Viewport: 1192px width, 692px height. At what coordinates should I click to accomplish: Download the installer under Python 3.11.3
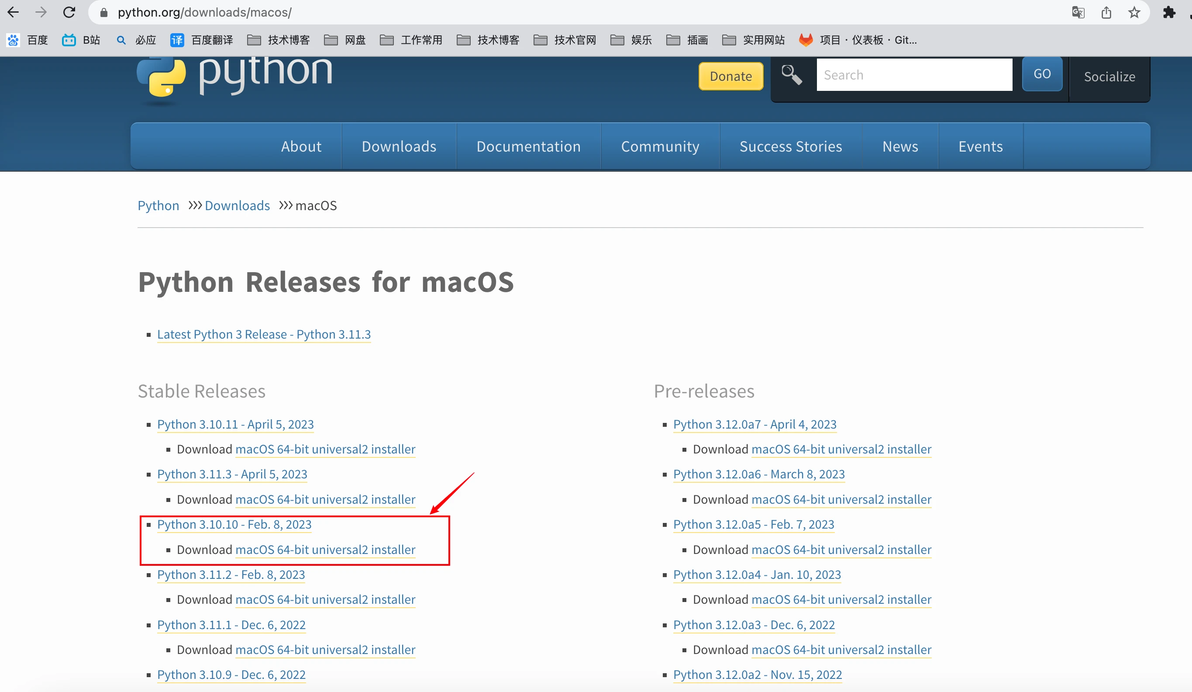[x=325, y=500]
